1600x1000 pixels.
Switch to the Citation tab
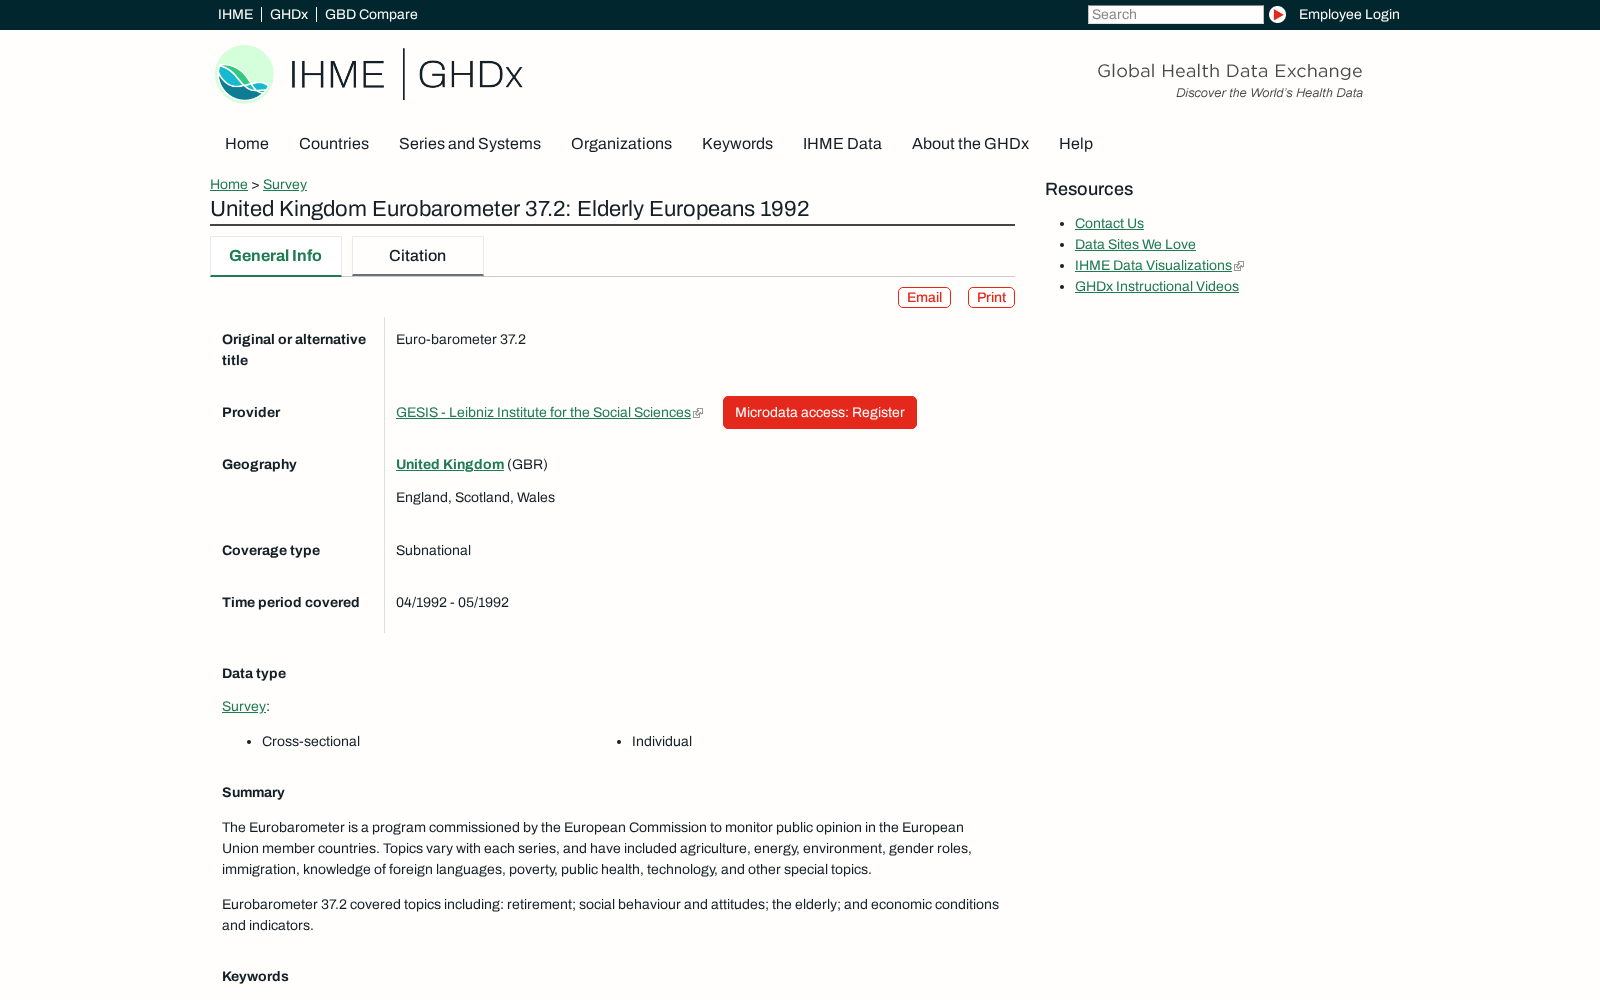(x=417, y=256)
